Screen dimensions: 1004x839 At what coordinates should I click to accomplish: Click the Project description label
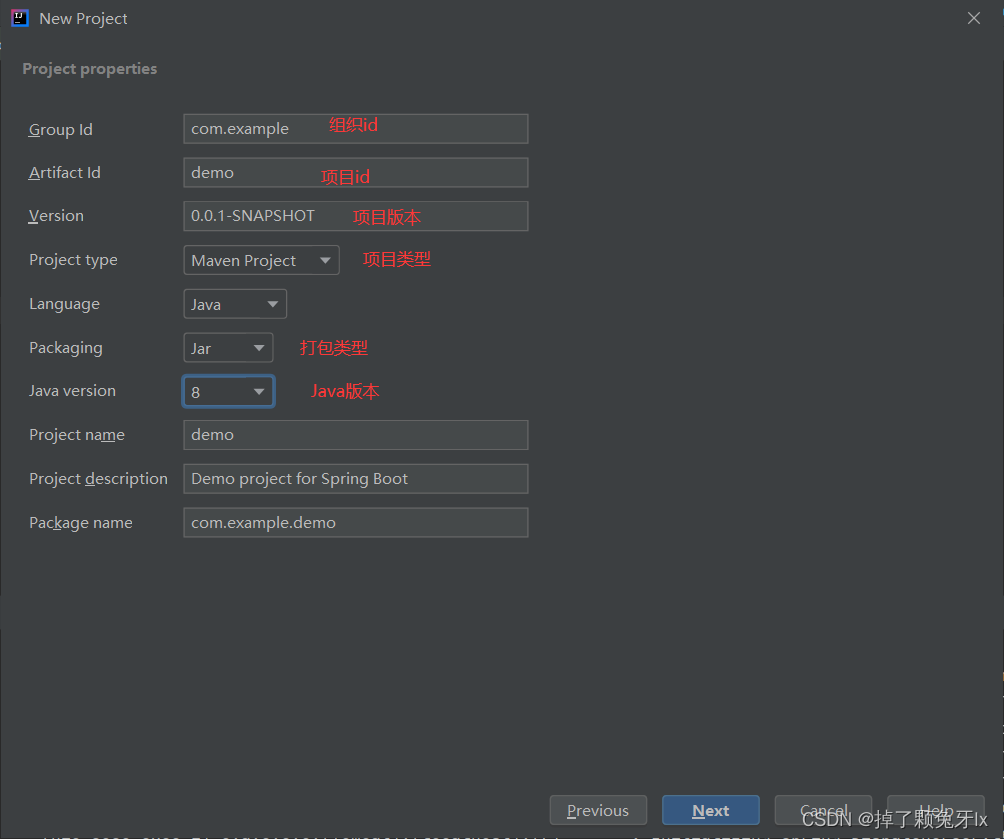tap(99, 478)
